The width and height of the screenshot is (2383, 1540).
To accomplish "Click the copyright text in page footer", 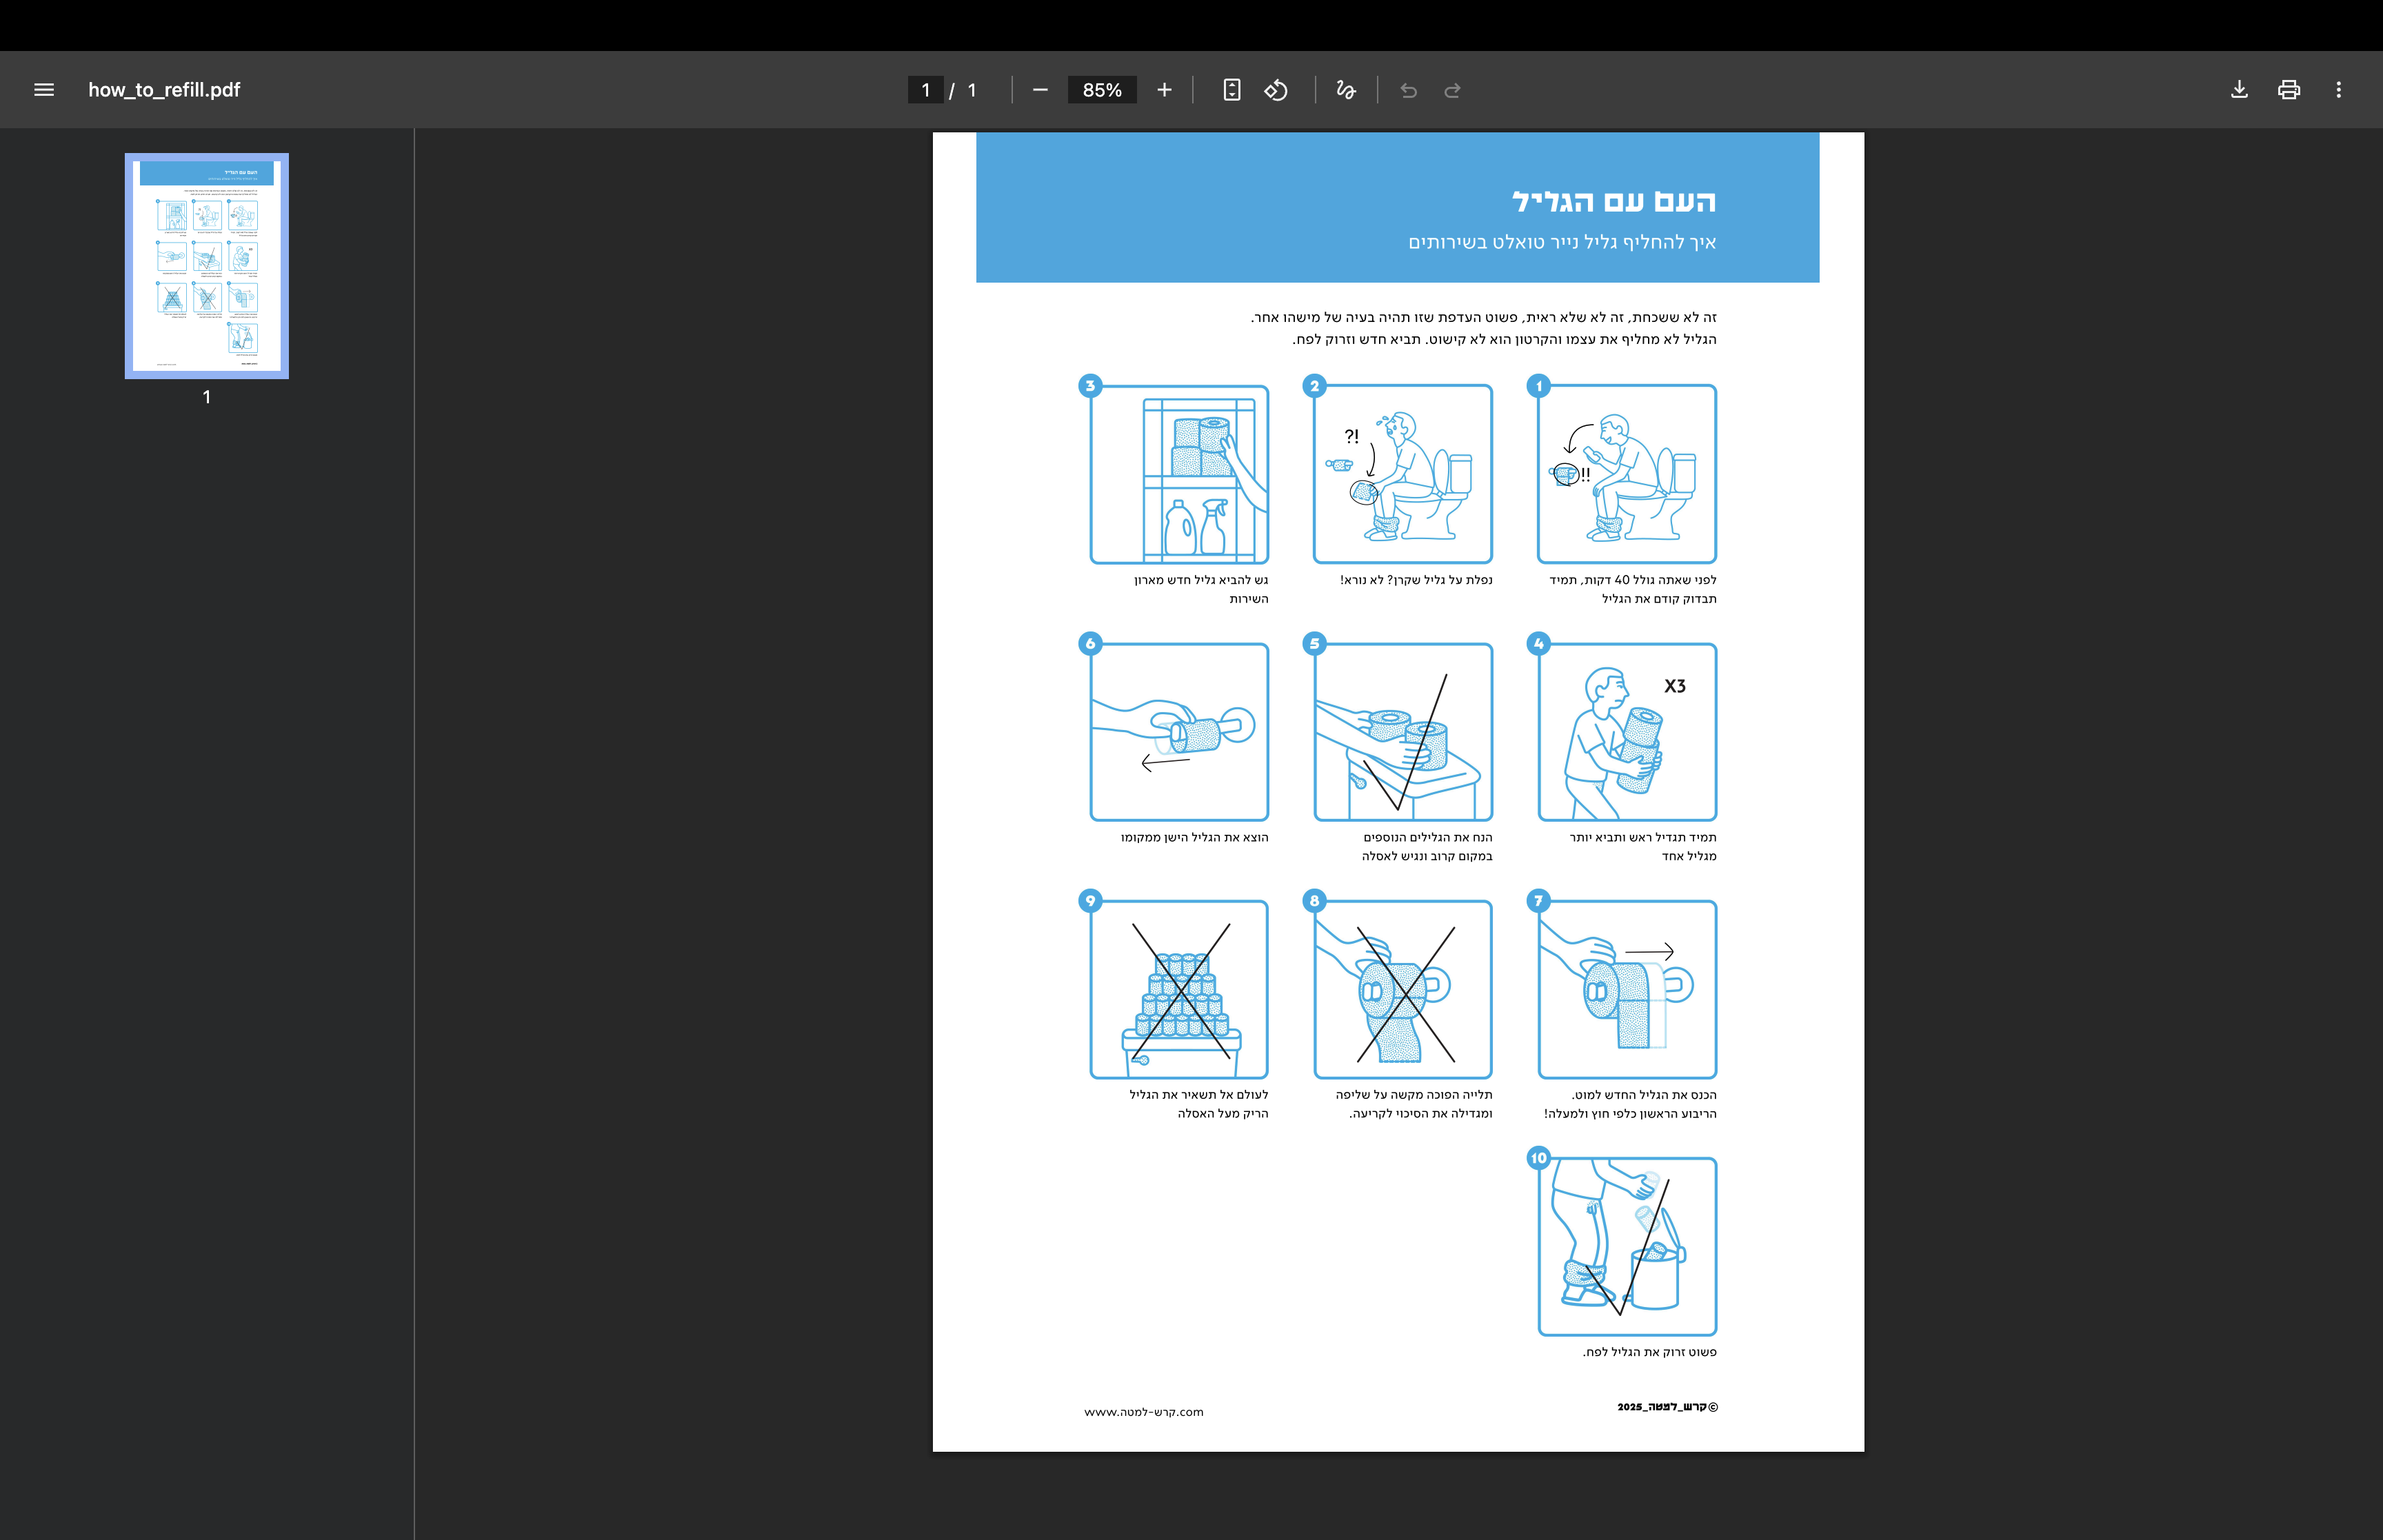I will (x=1667, y=1407).
